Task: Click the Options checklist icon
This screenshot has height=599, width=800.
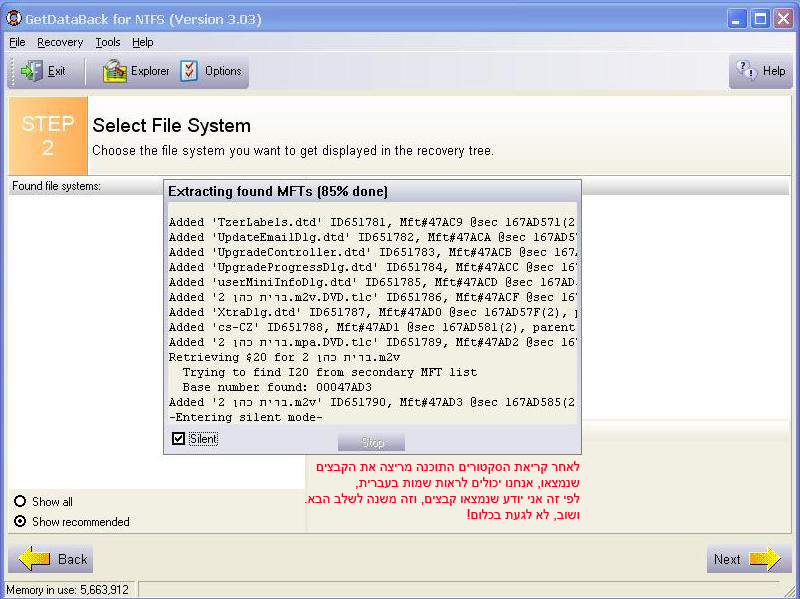Action: 189,71
